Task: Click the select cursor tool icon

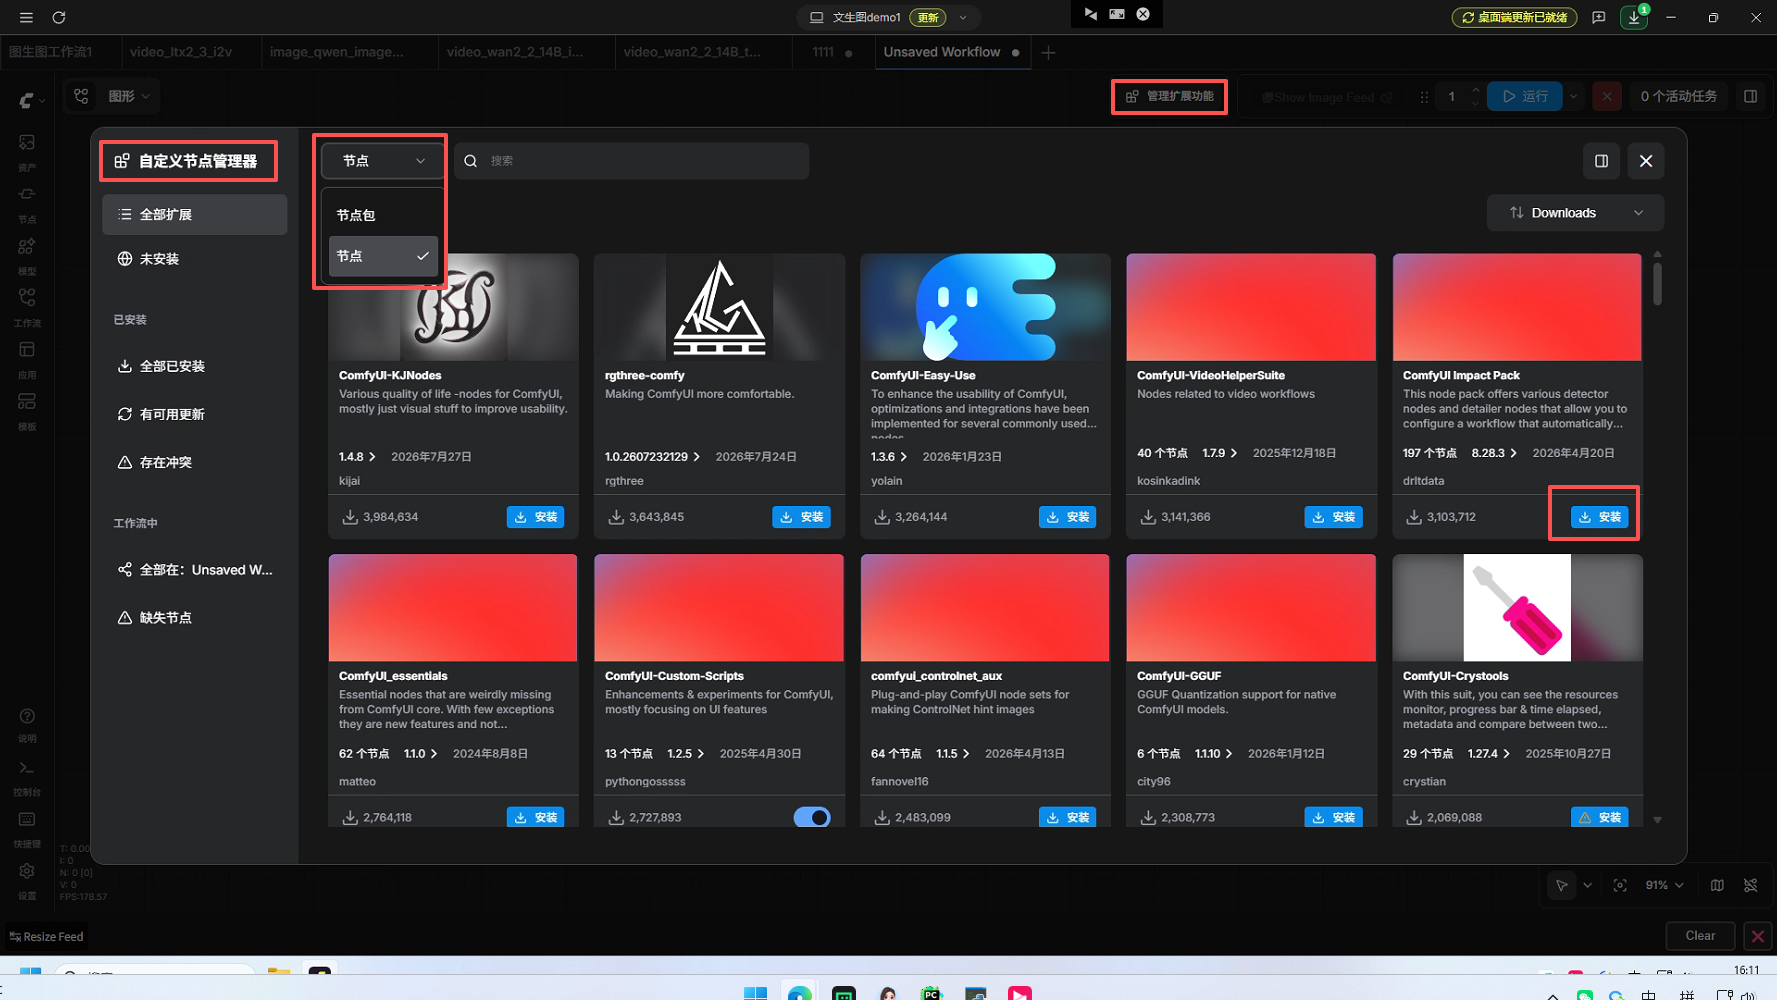Action: [x=1561, y=885]
